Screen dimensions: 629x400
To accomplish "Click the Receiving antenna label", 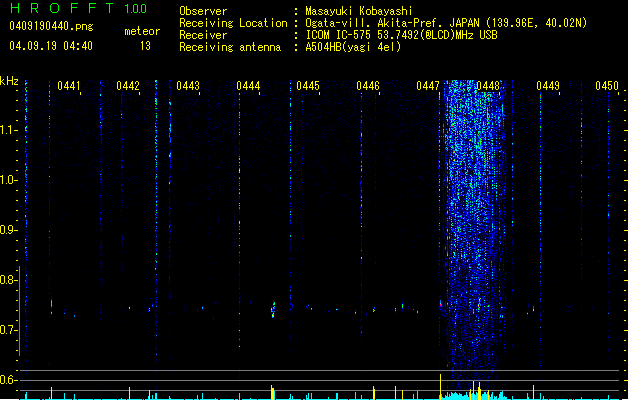I will click(x=230, y=47).
